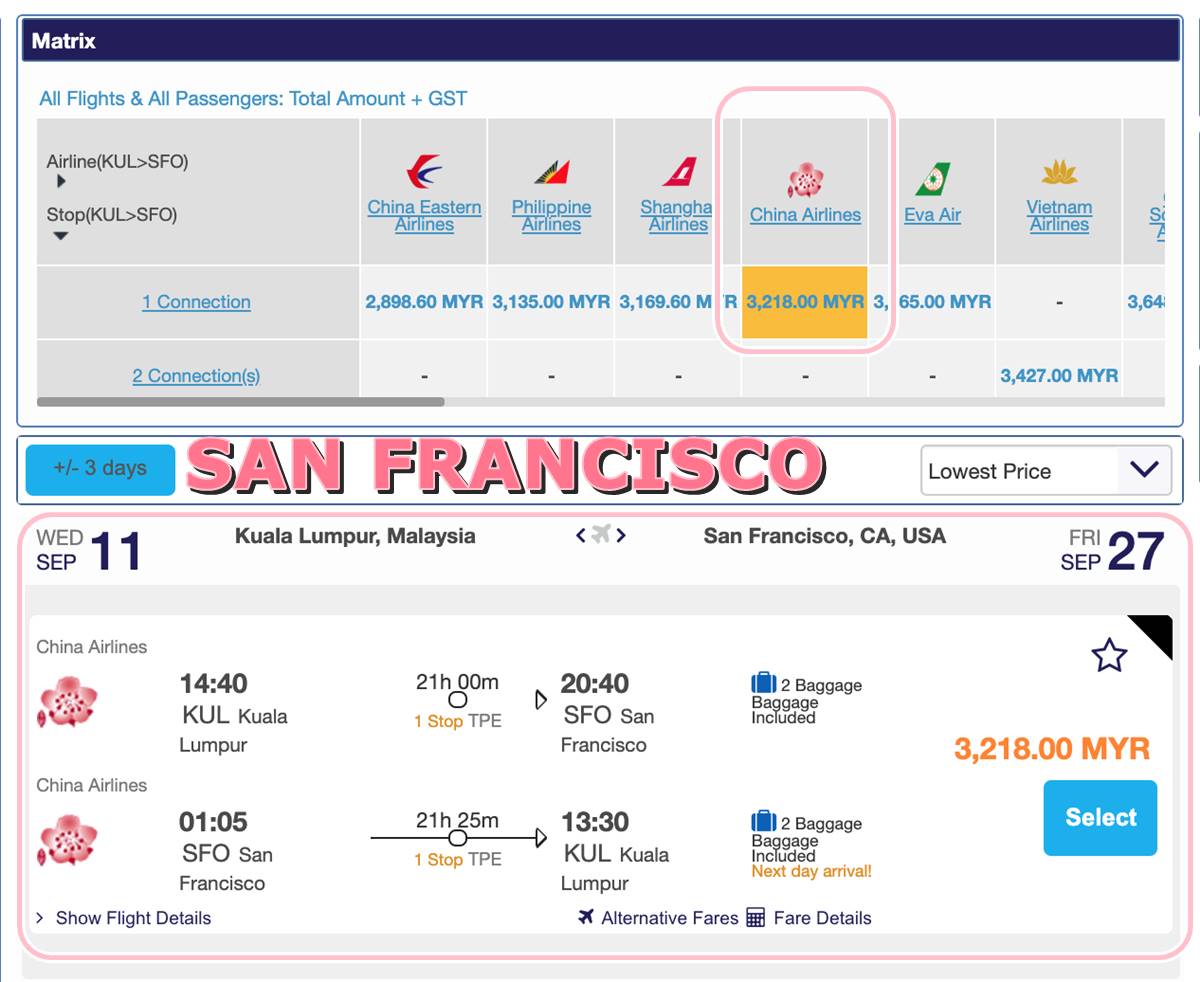Open the Eva Air link
This screenshot has width=1200, height=982.
tap(932, 215)
